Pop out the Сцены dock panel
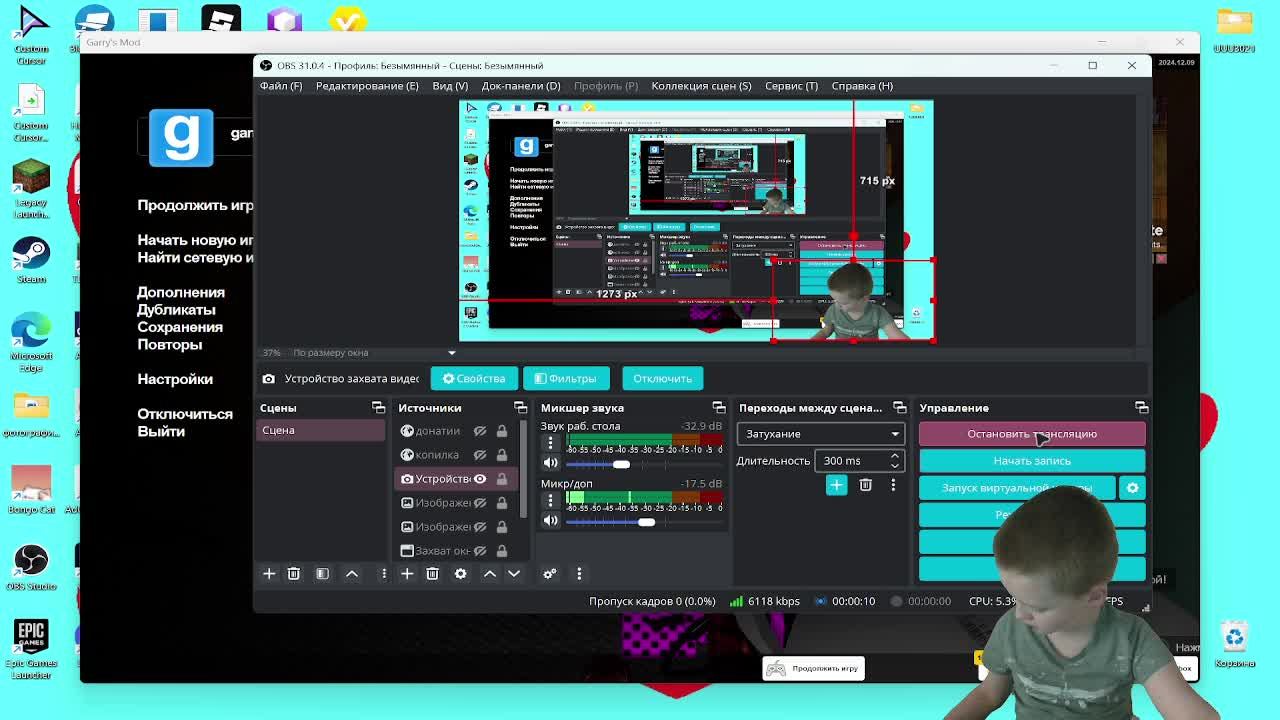1280x720 pixels. 378,408
